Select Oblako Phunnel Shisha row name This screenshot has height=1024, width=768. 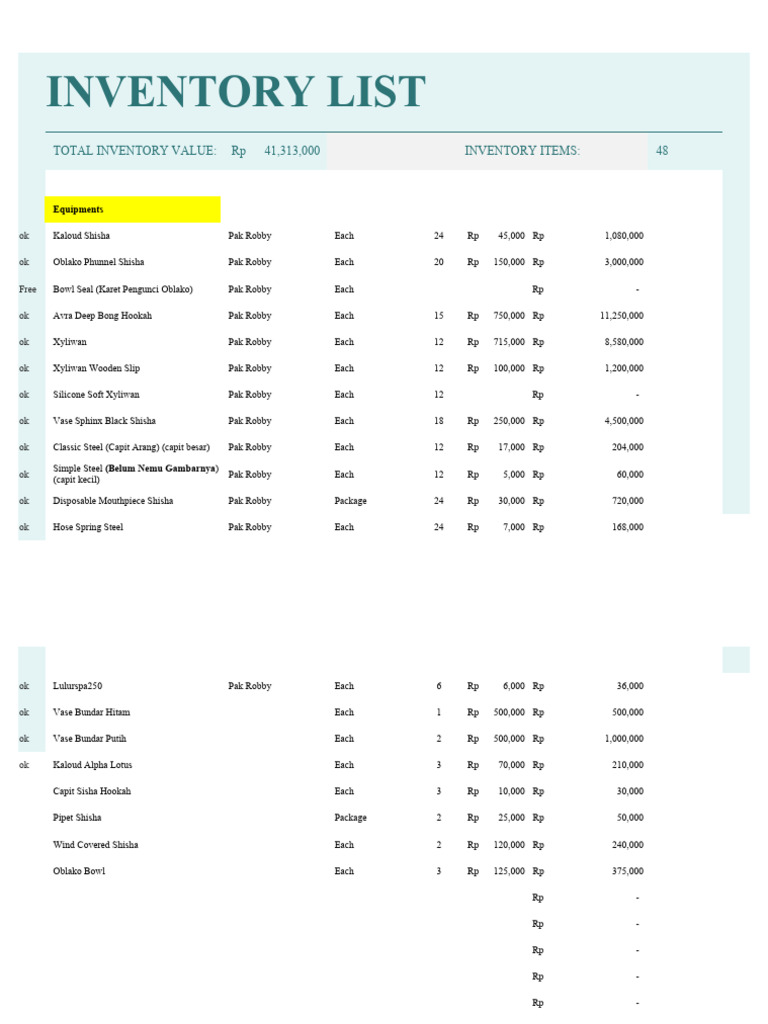(99, 262)
